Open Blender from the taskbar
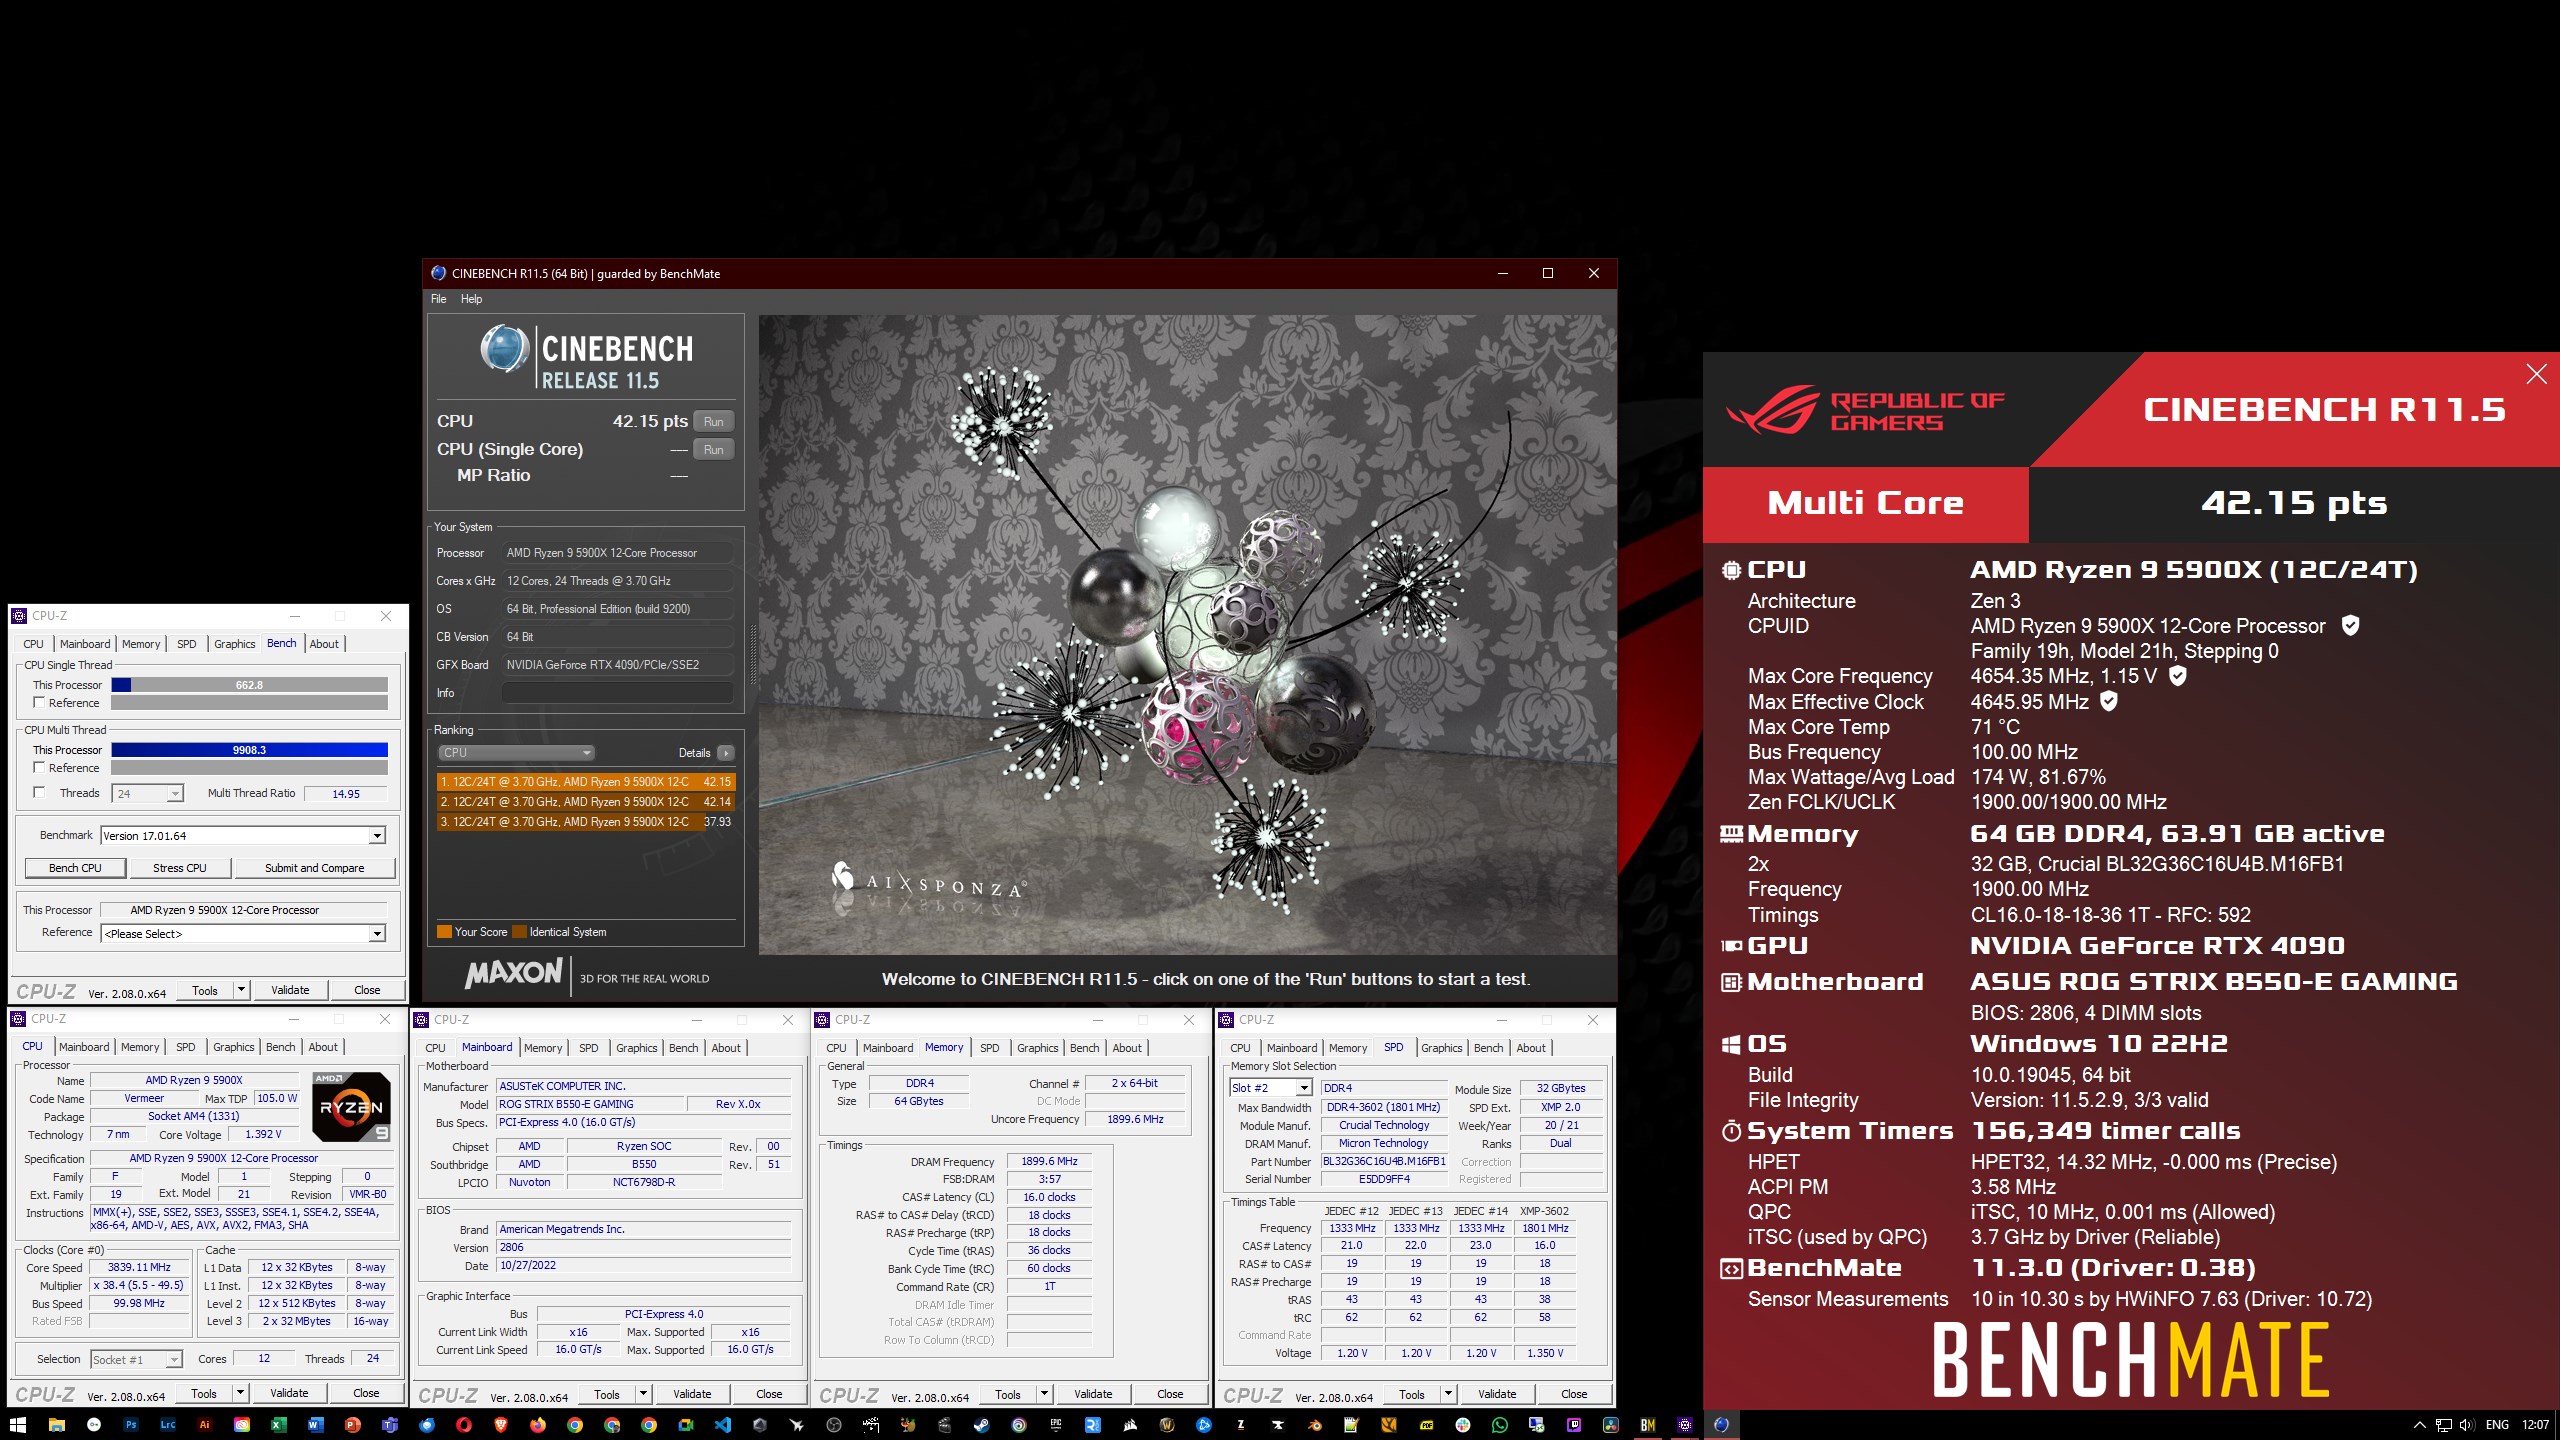The width and height of the screenshot is (2560, 1440). click(1314, 1425)
